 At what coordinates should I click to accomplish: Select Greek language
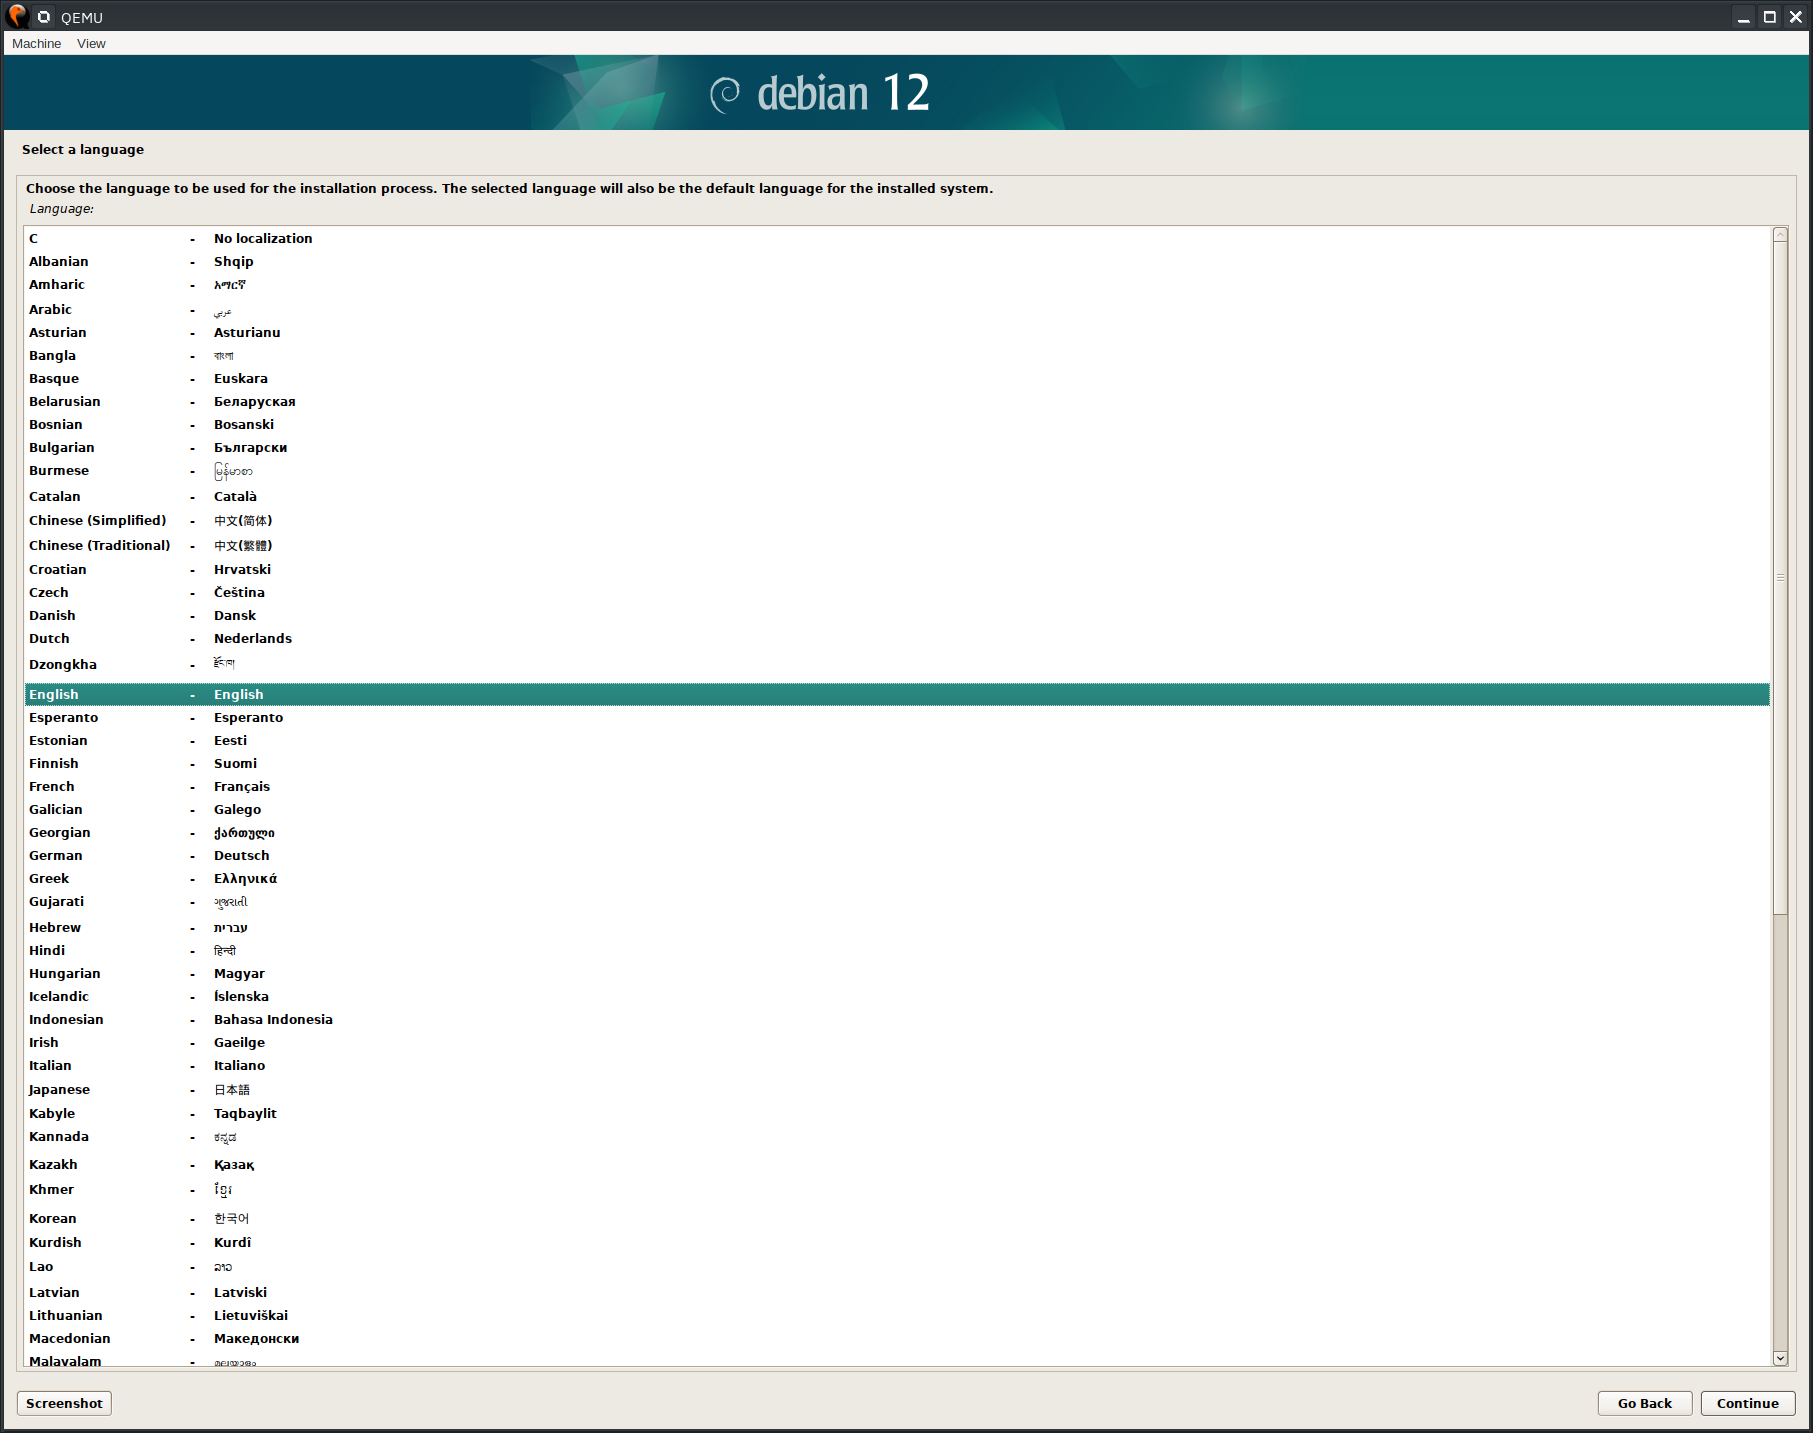point(897,878)
